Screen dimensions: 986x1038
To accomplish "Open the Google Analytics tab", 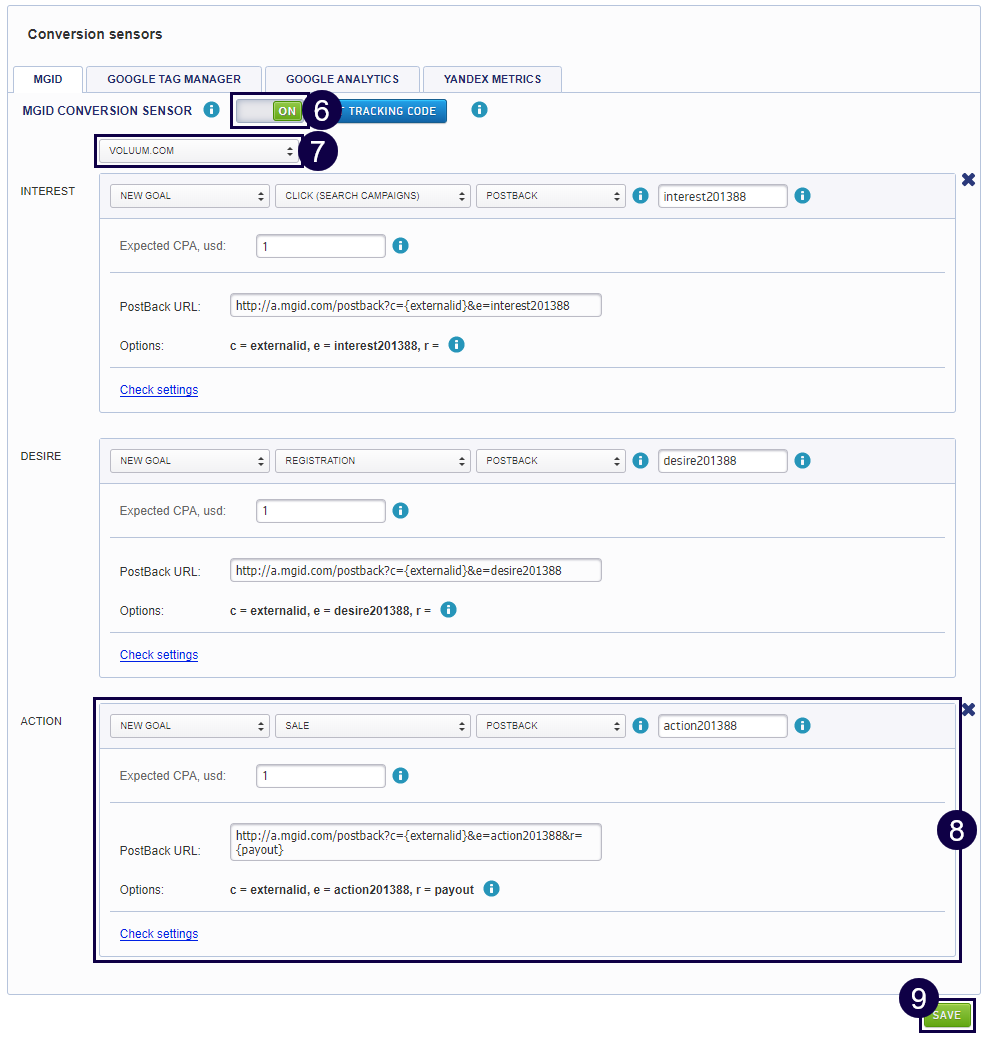I will (x=342, y=79).
